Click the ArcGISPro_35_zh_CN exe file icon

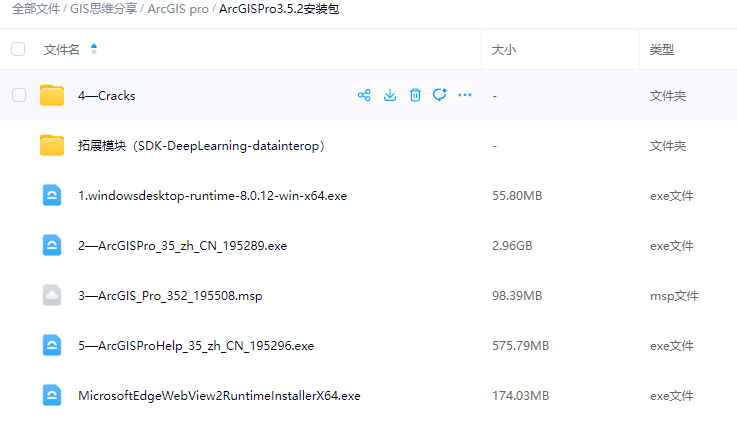(52, 245)
